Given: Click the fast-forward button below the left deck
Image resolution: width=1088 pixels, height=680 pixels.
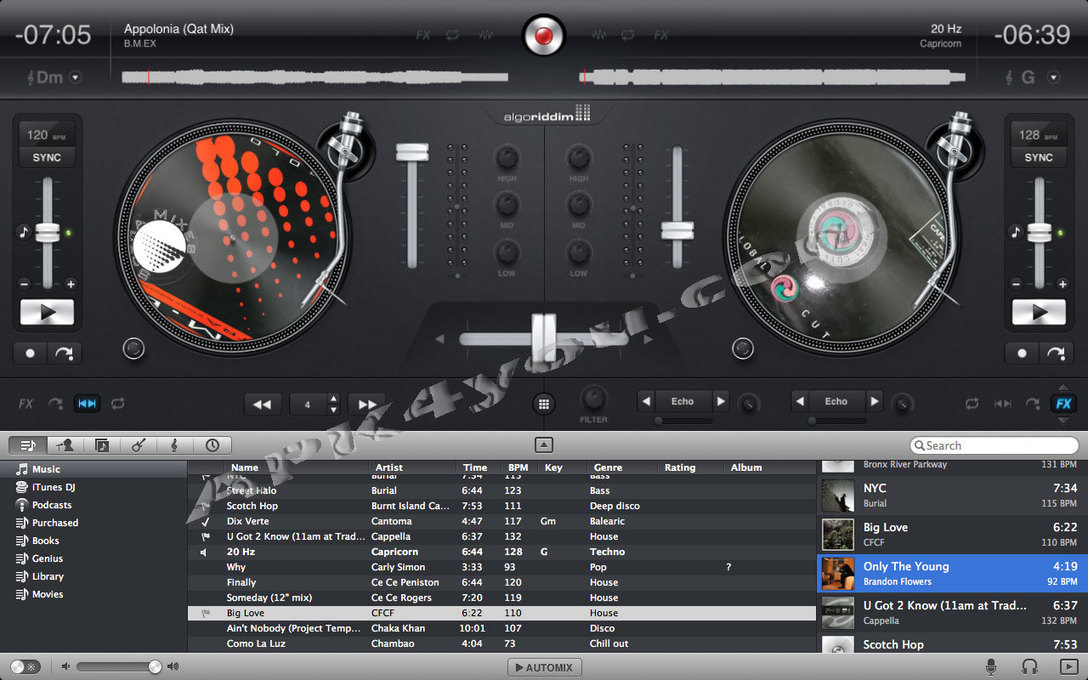Looking at the screenshot, I should [367, 404].
